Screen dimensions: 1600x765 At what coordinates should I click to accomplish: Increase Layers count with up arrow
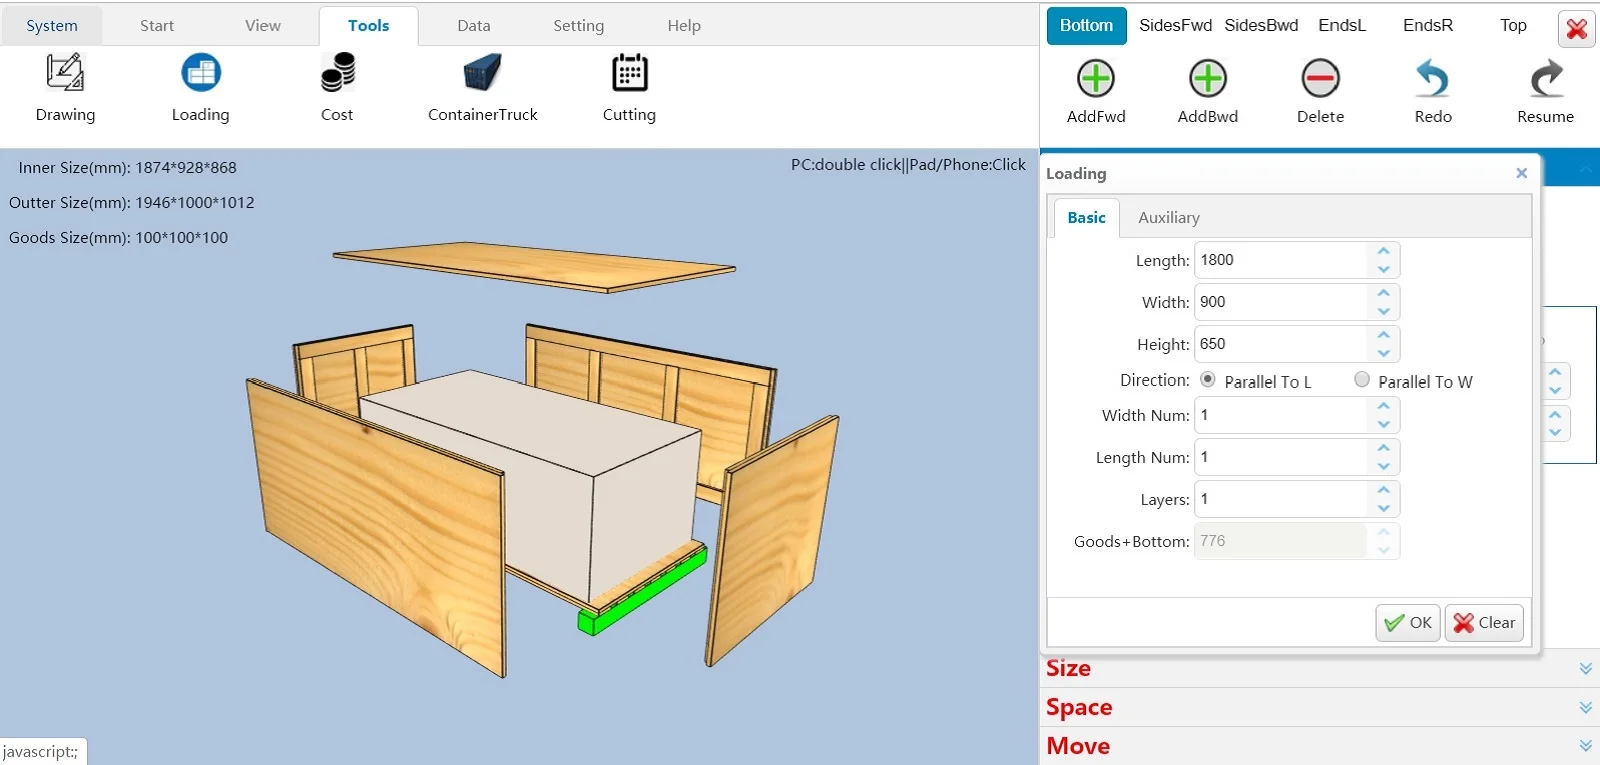point(1383,490)
